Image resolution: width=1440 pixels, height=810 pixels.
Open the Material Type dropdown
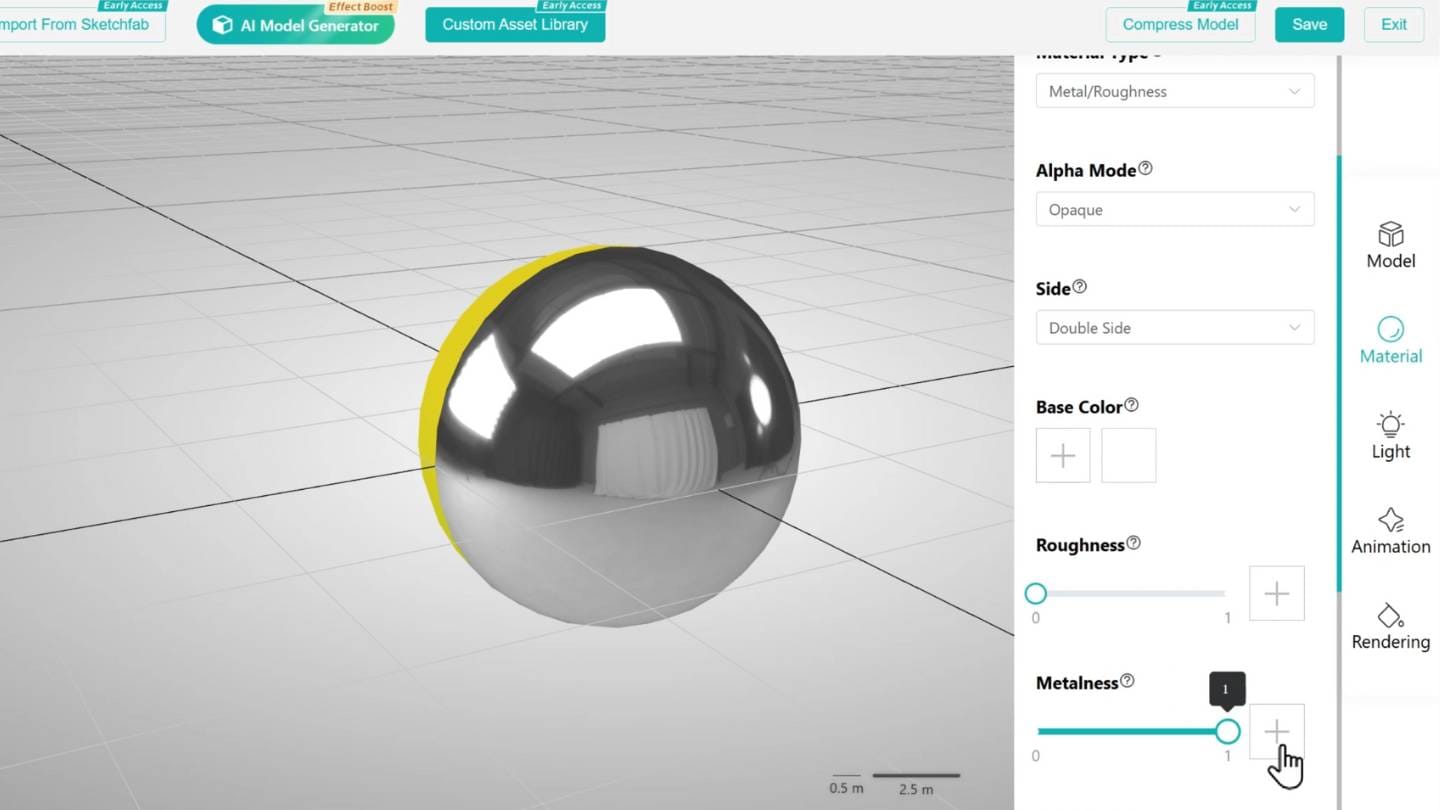pos(1175,91)
